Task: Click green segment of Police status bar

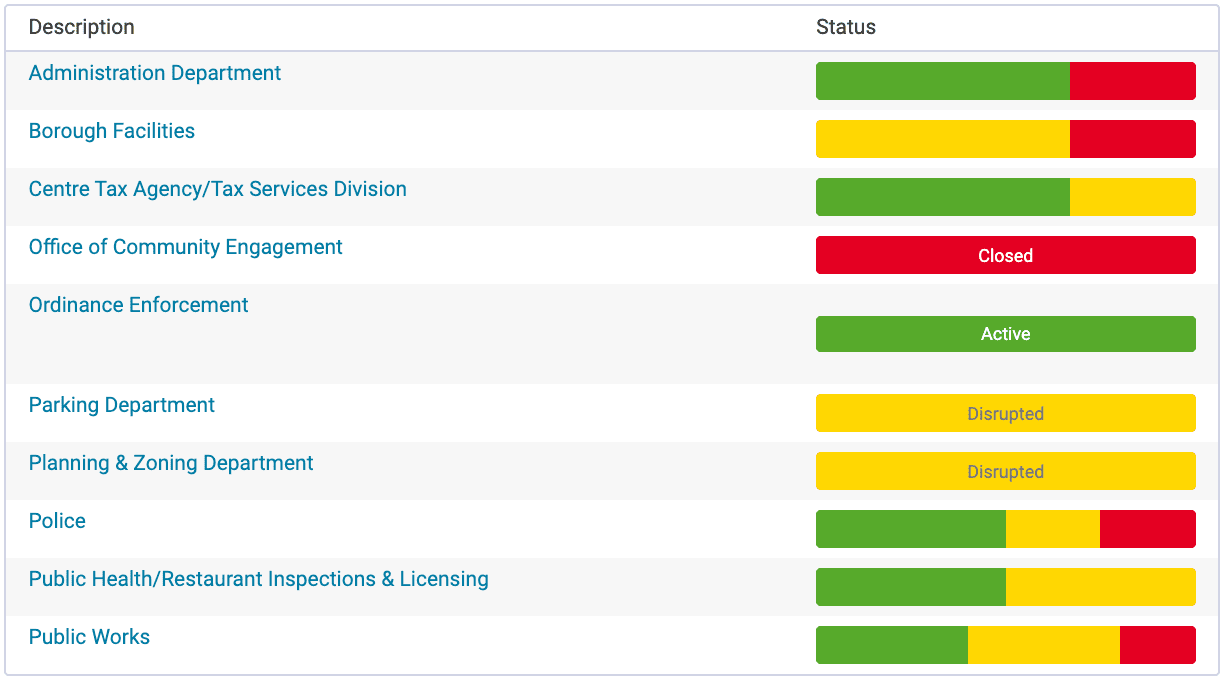Action: 911,529
